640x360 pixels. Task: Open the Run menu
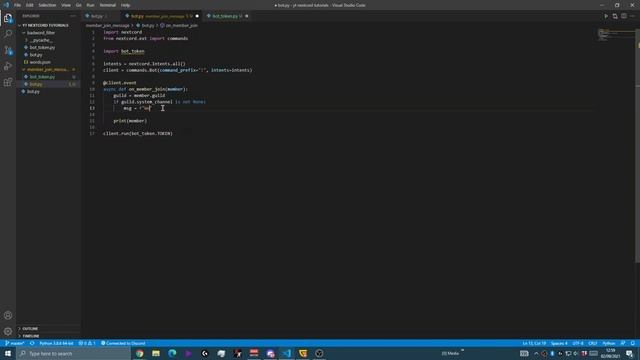[90, 5]
